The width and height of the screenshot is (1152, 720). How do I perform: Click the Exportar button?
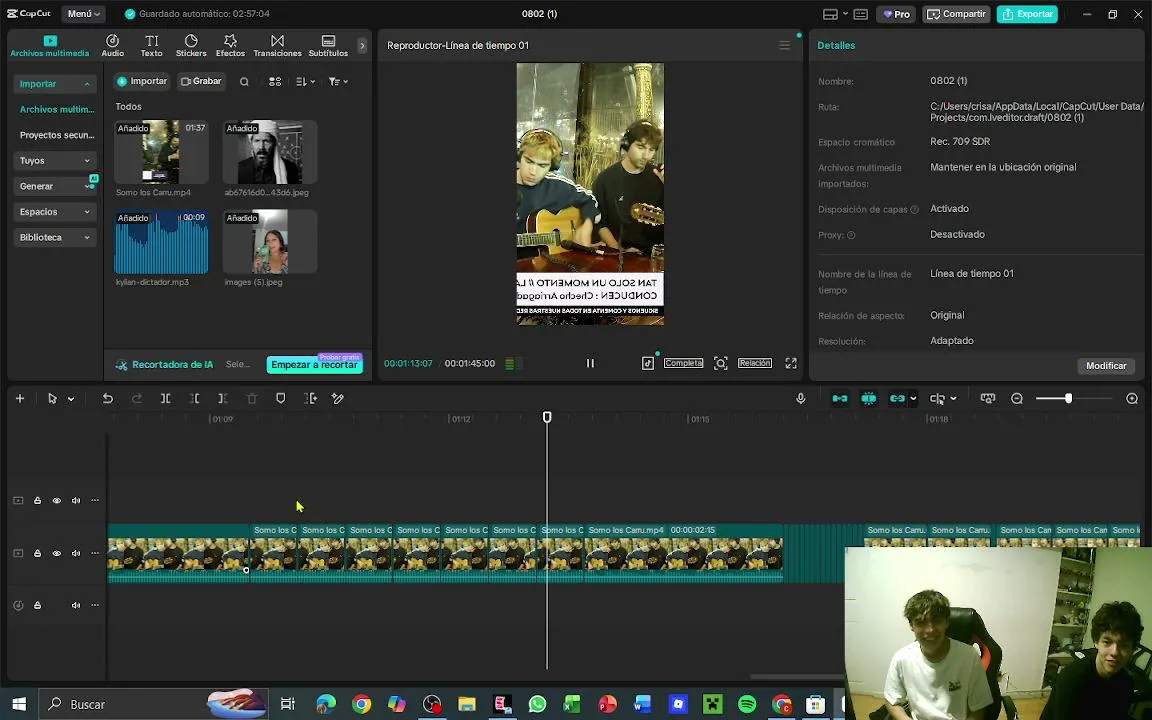1027,14
